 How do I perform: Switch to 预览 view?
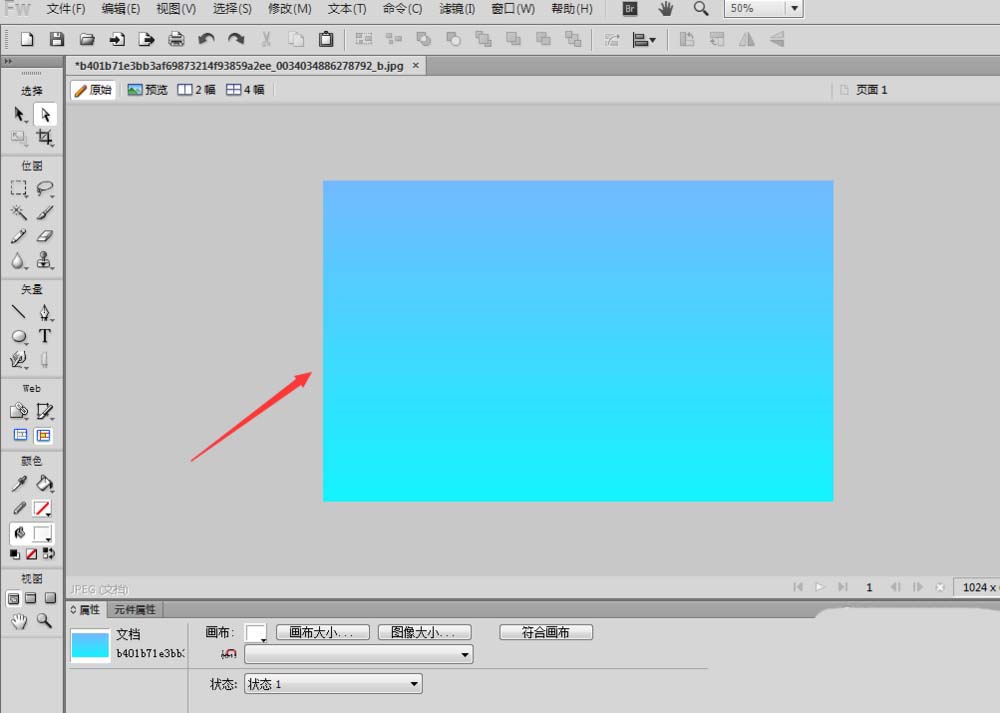147,90
